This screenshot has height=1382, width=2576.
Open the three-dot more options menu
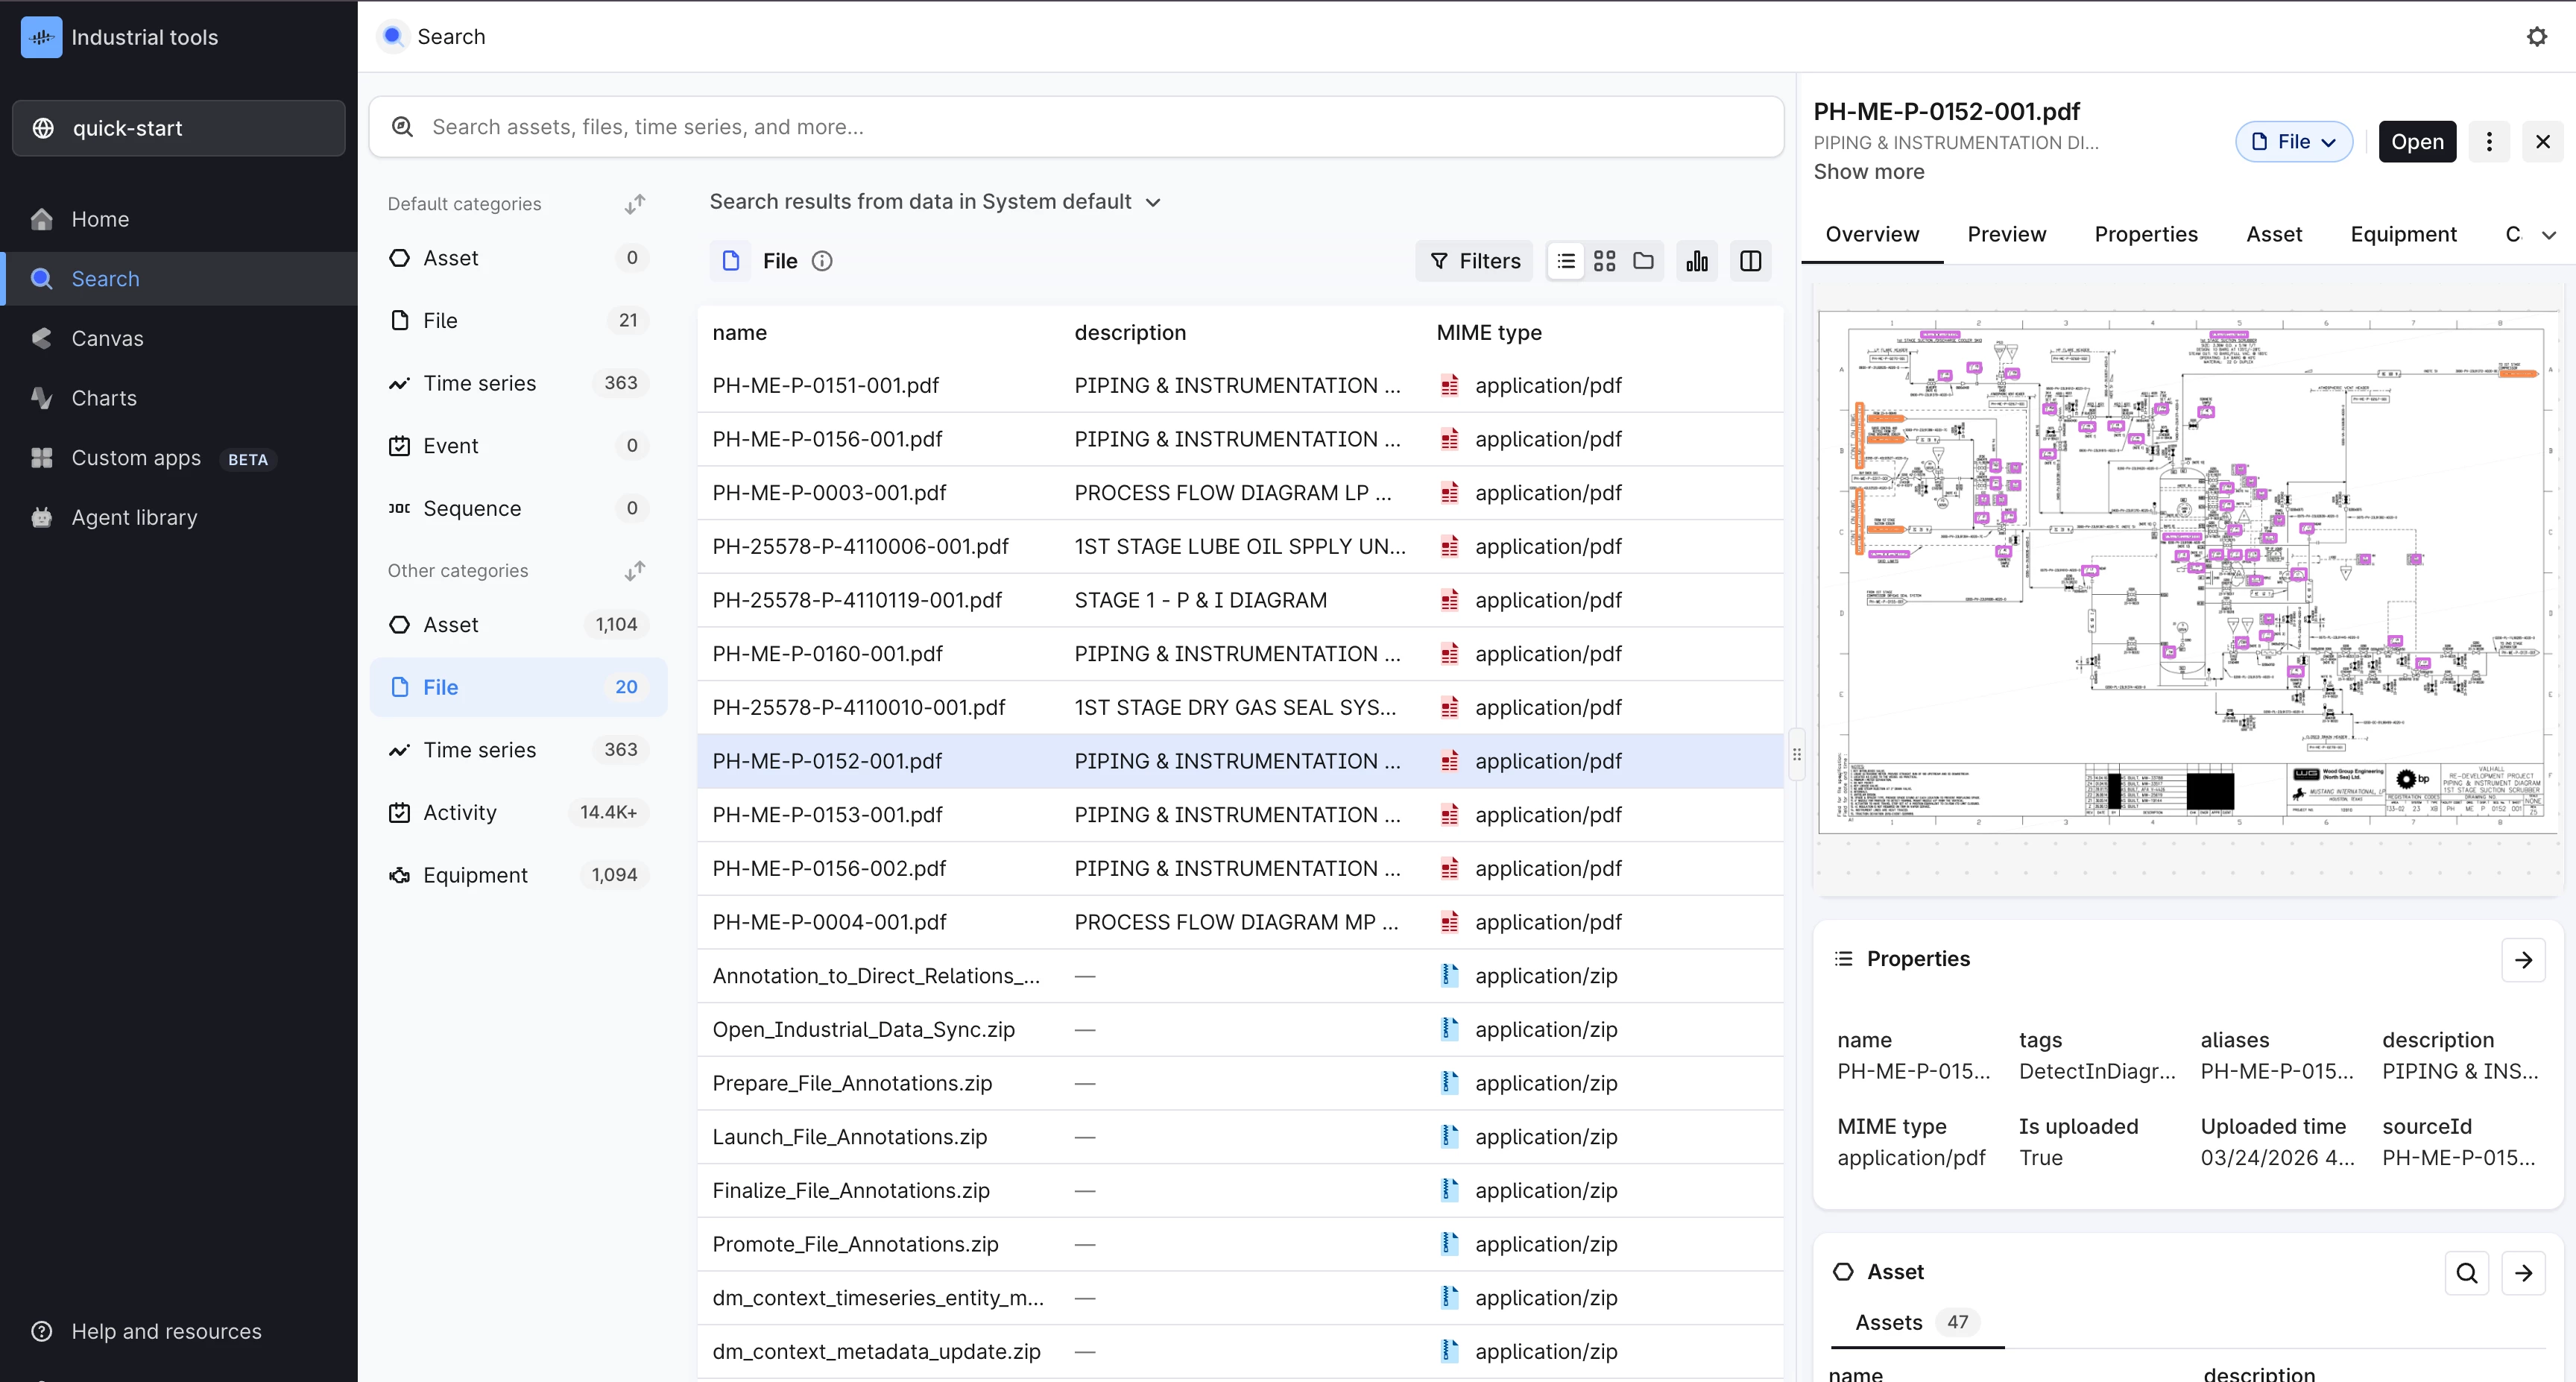(x=2489, y=142)
